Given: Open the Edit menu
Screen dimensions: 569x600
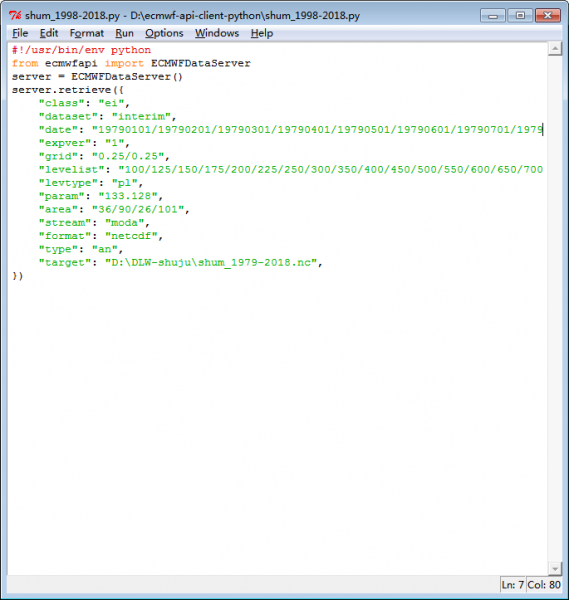Looking at the screenshot, I should click(49, 33).
